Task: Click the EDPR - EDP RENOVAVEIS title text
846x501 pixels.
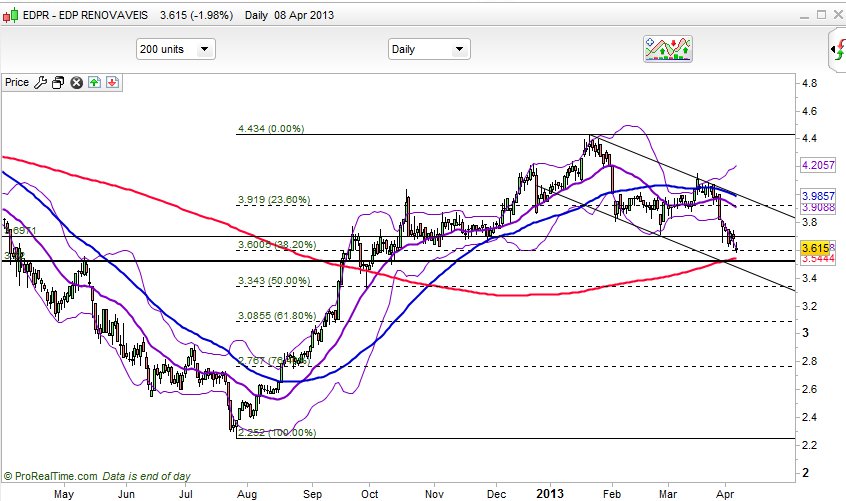Action: tap(85, 15)
